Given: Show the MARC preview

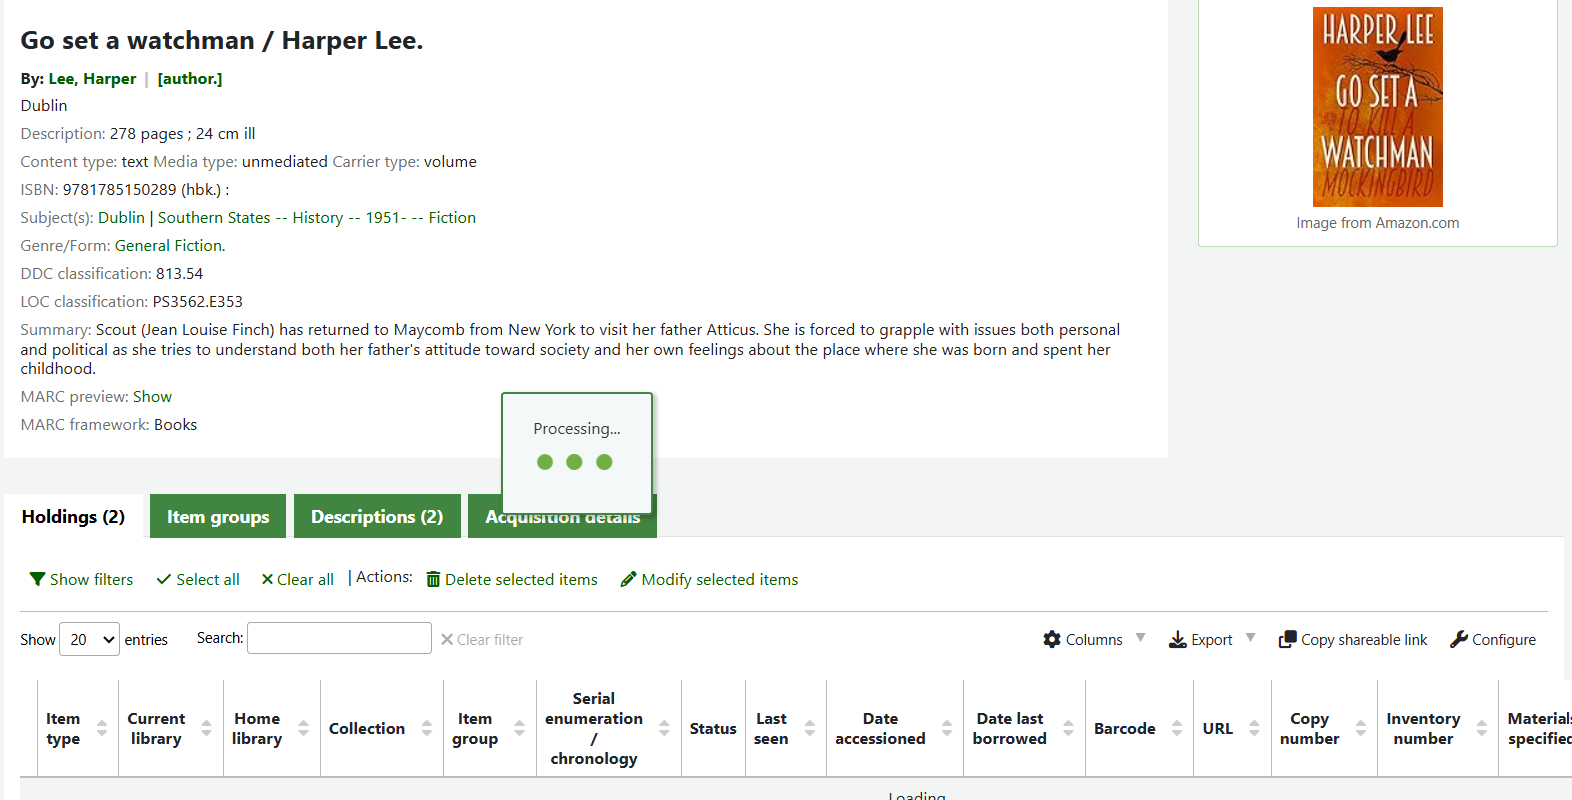Looking at the screenshot, I should pos(152,396).
